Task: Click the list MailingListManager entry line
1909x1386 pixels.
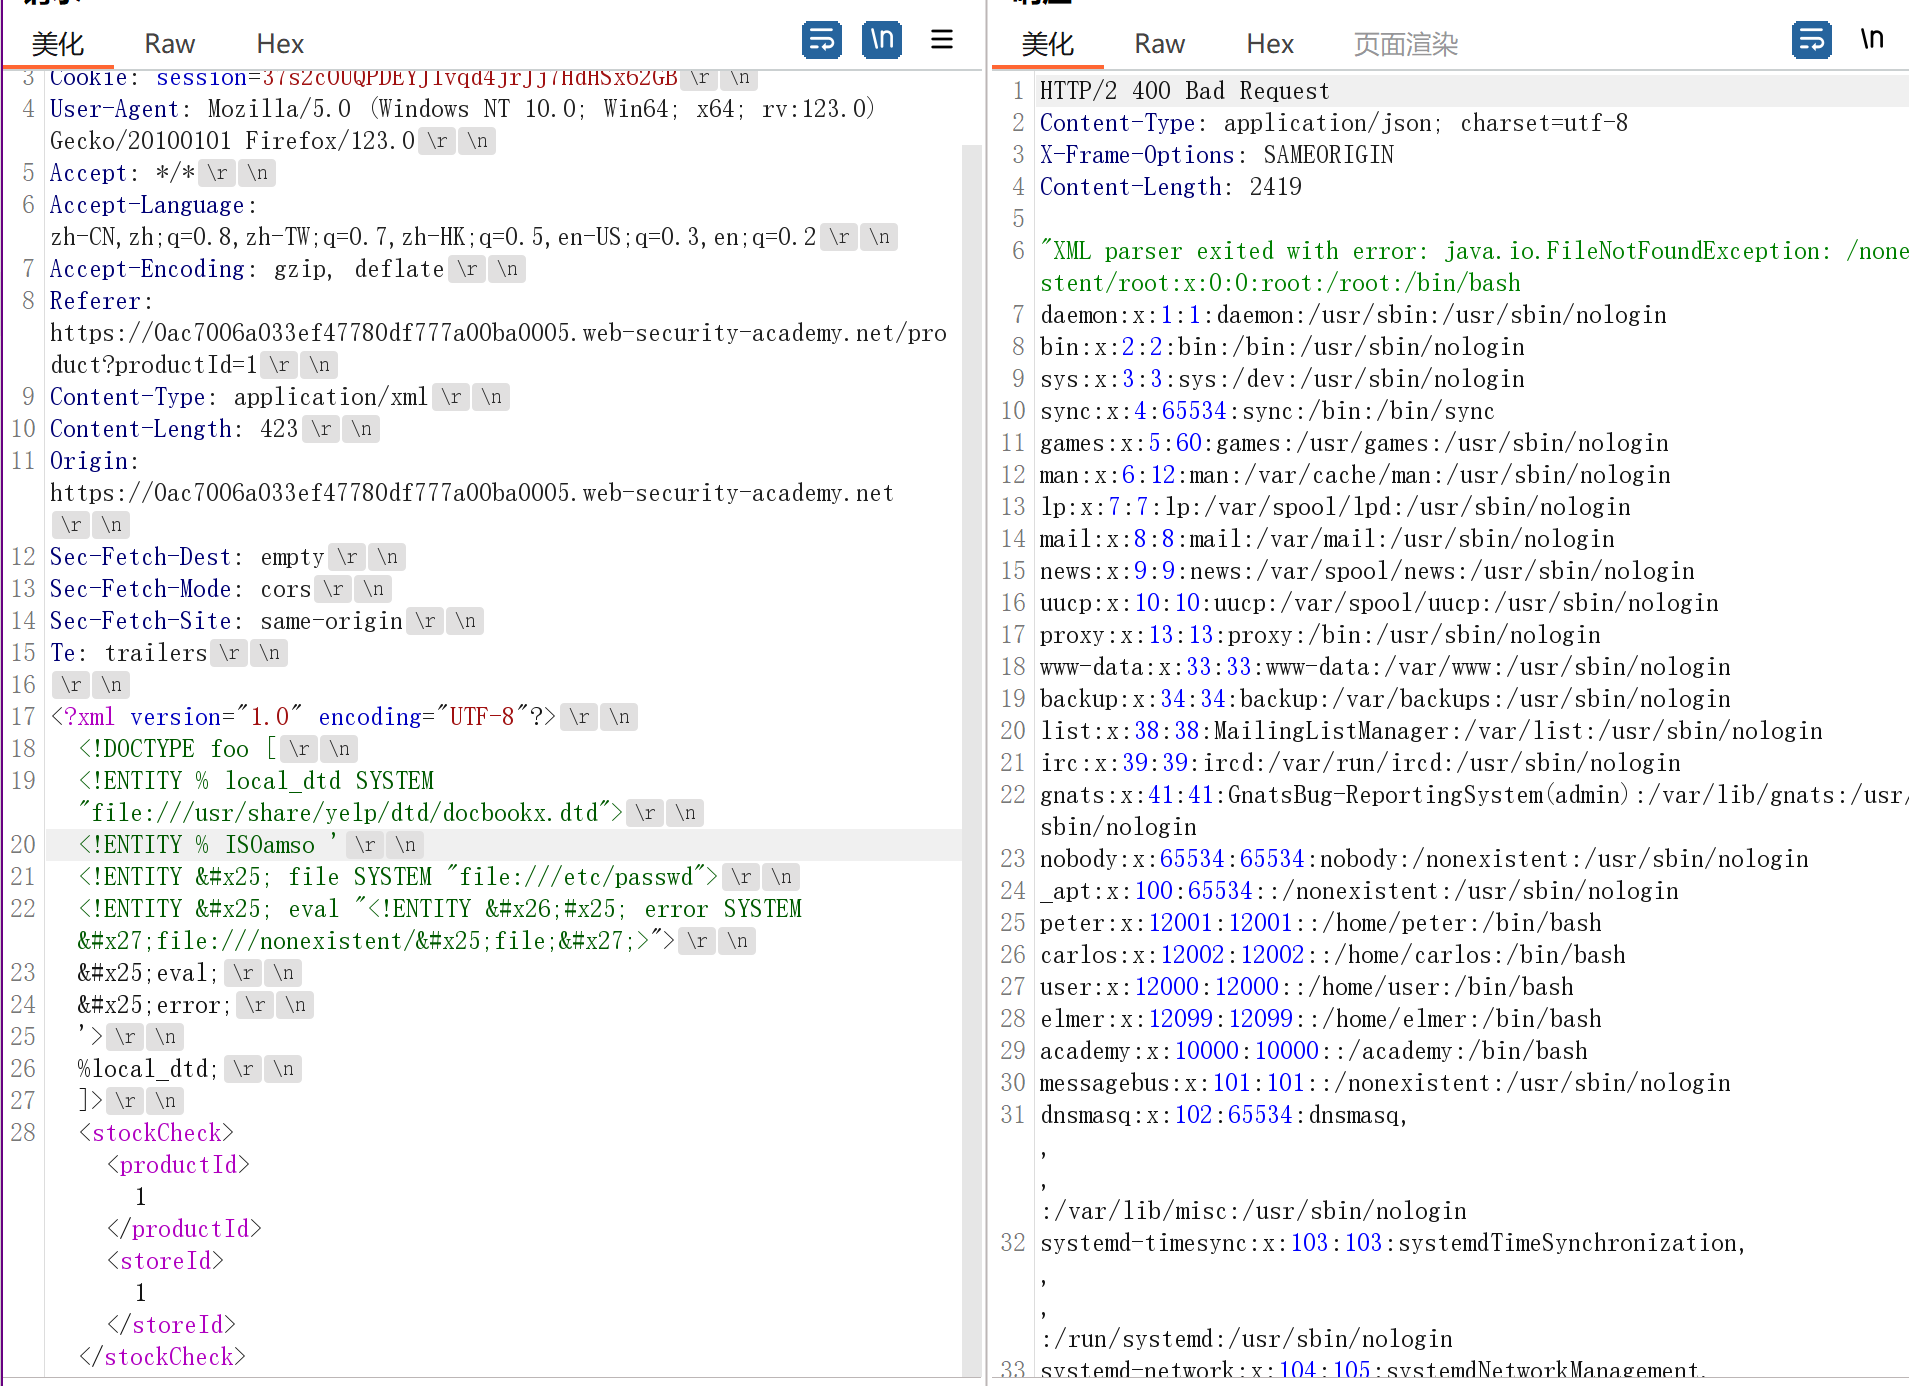Action: pos(1431,731)
